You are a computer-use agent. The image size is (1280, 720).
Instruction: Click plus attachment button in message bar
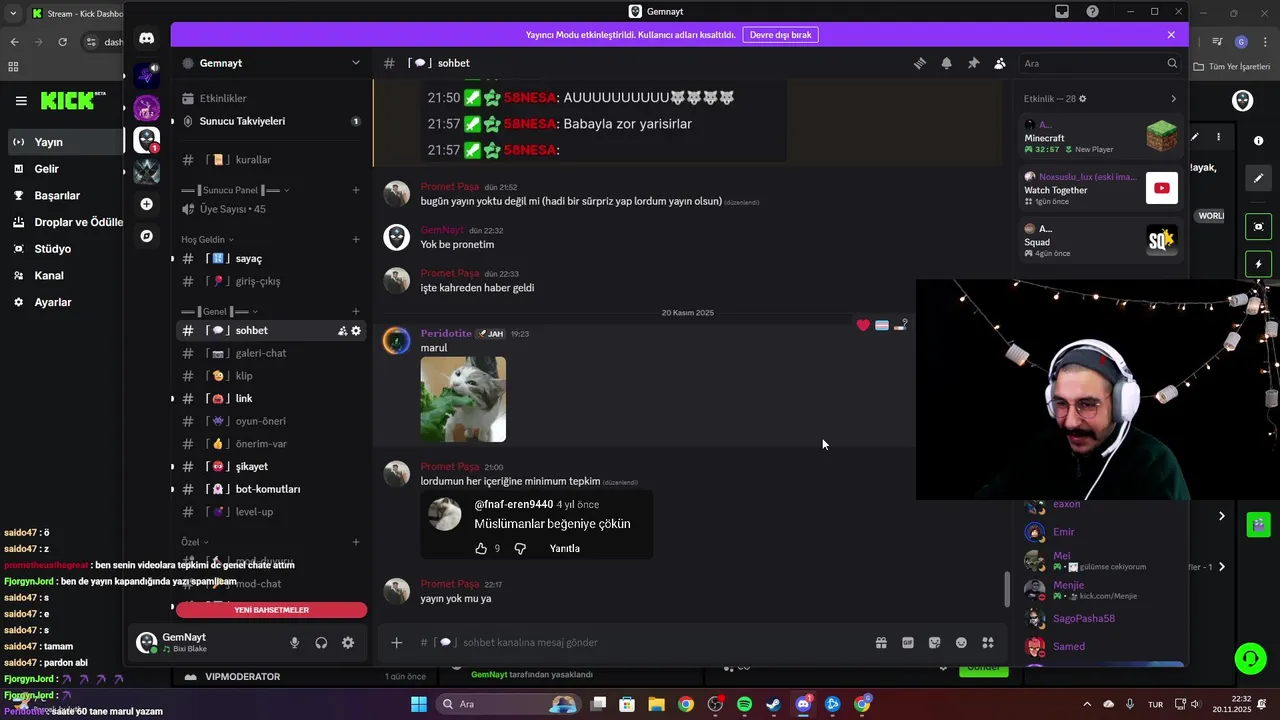point(397,643)
